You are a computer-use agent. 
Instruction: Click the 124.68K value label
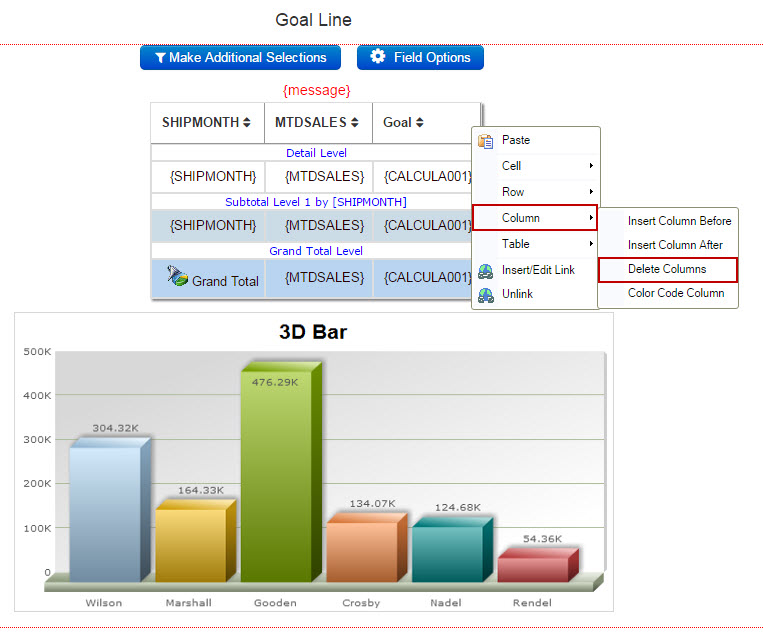(x=458, y=507)
